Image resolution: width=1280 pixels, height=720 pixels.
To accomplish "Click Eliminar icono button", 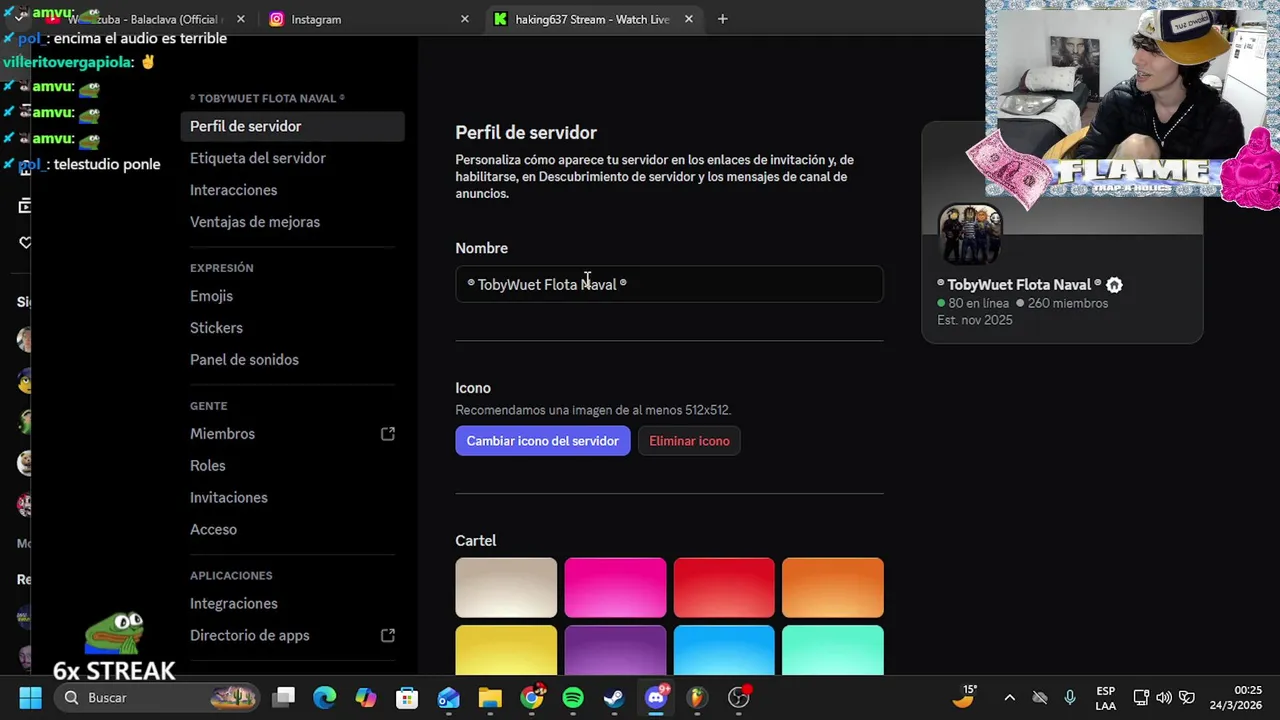I will pyautogui.click(x=689, y=441).
